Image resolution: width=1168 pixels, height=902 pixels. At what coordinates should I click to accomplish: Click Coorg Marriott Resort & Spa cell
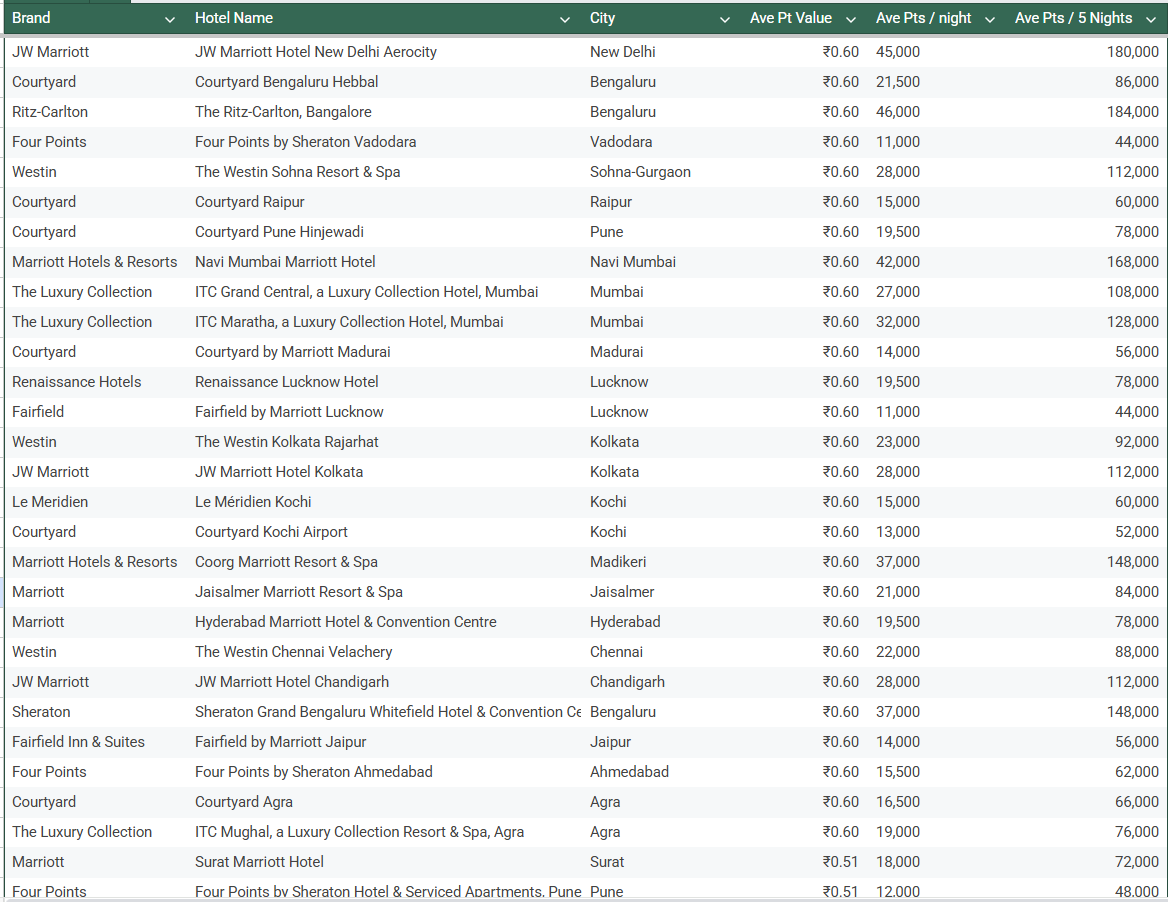click(384, 562)
